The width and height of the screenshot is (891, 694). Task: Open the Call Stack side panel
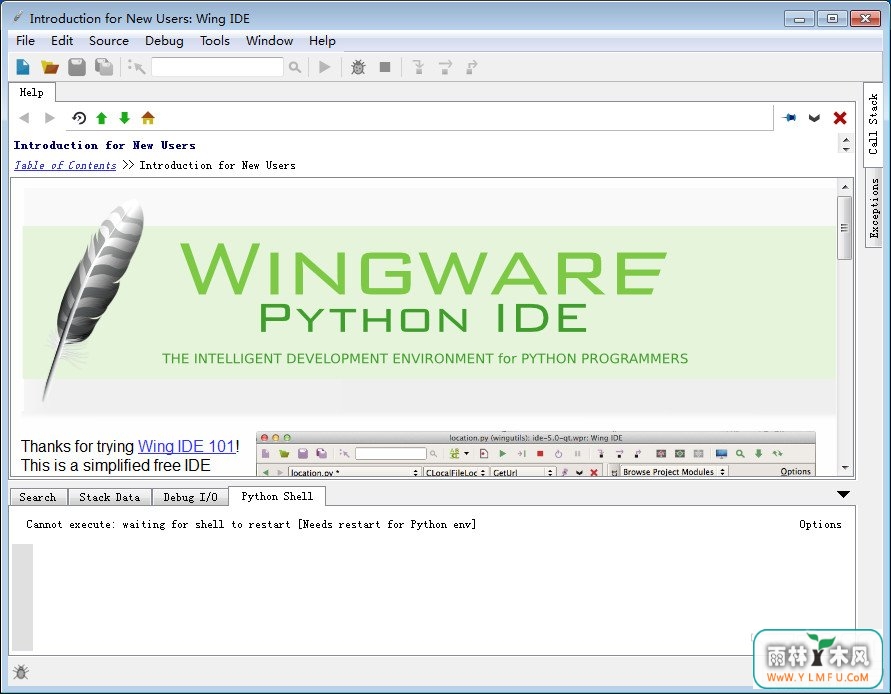click(x=873, y=124)
